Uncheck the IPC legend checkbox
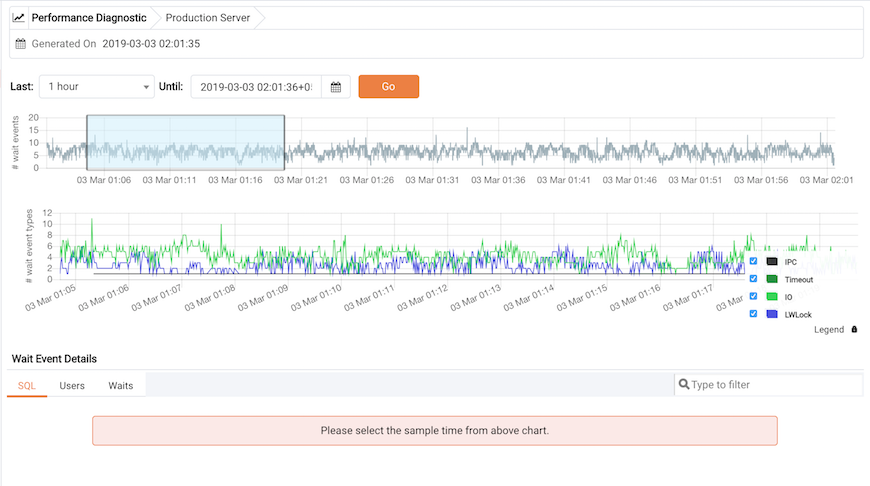 [x=753, y=261]
